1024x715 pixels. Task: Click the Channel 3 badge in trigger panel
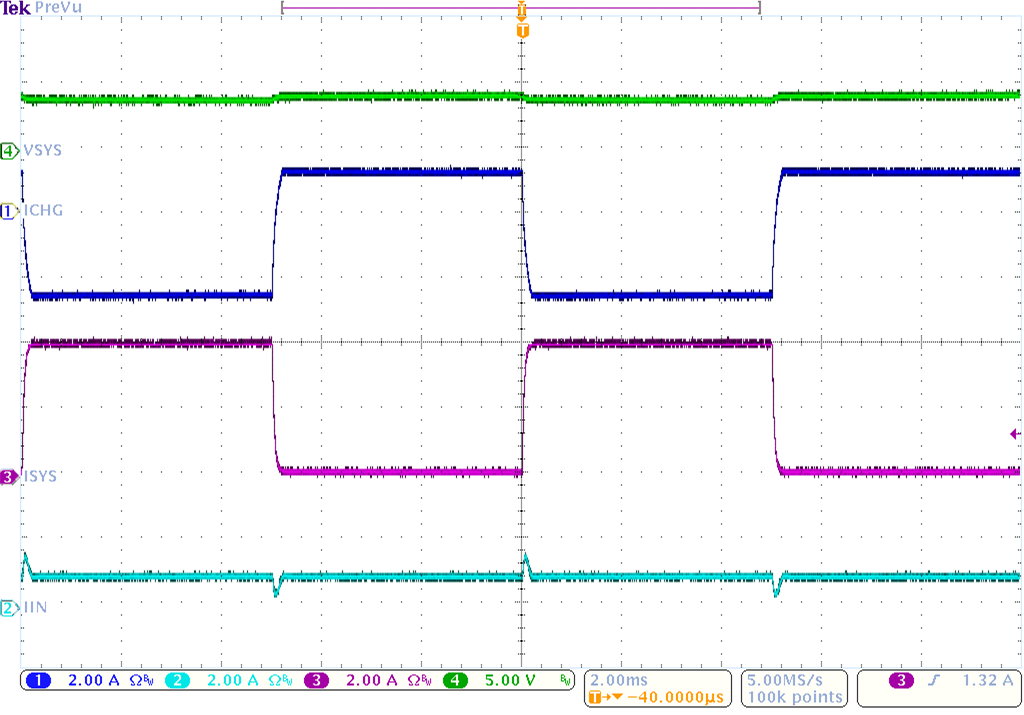click(900, 680)
